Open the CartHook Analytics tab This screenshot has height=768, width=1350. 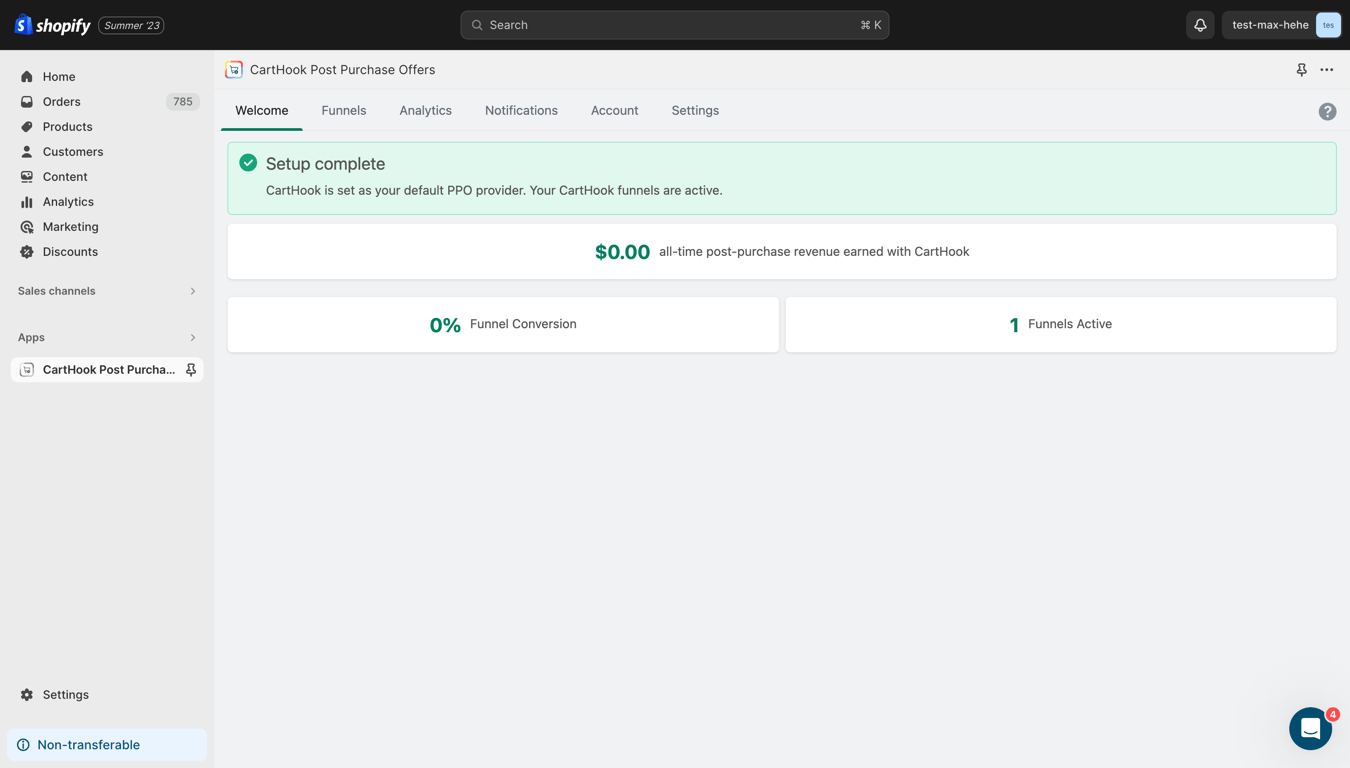tap(426, 111)
